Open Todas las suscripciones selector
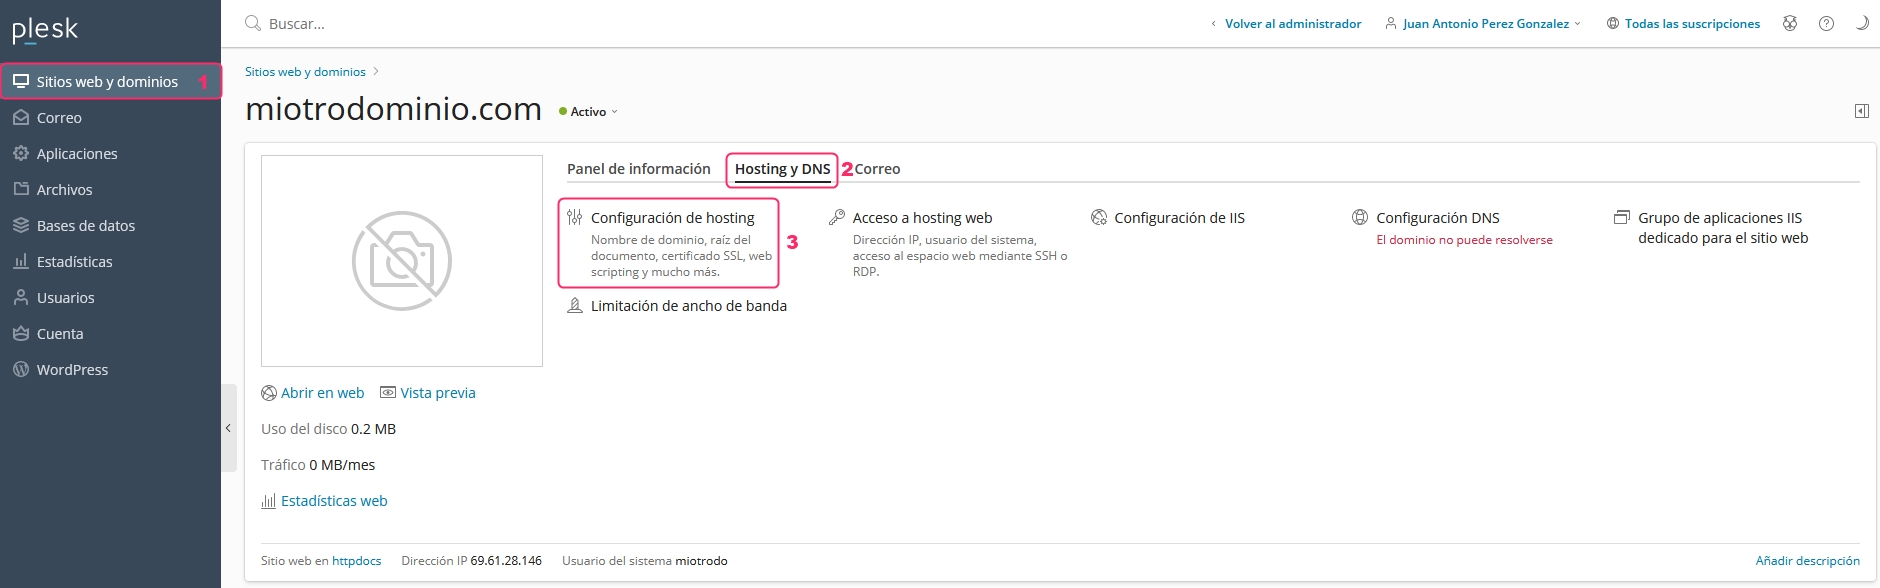Image resolution: width=1880 pixels, height=588 pixels. (x=1684, y=24)
